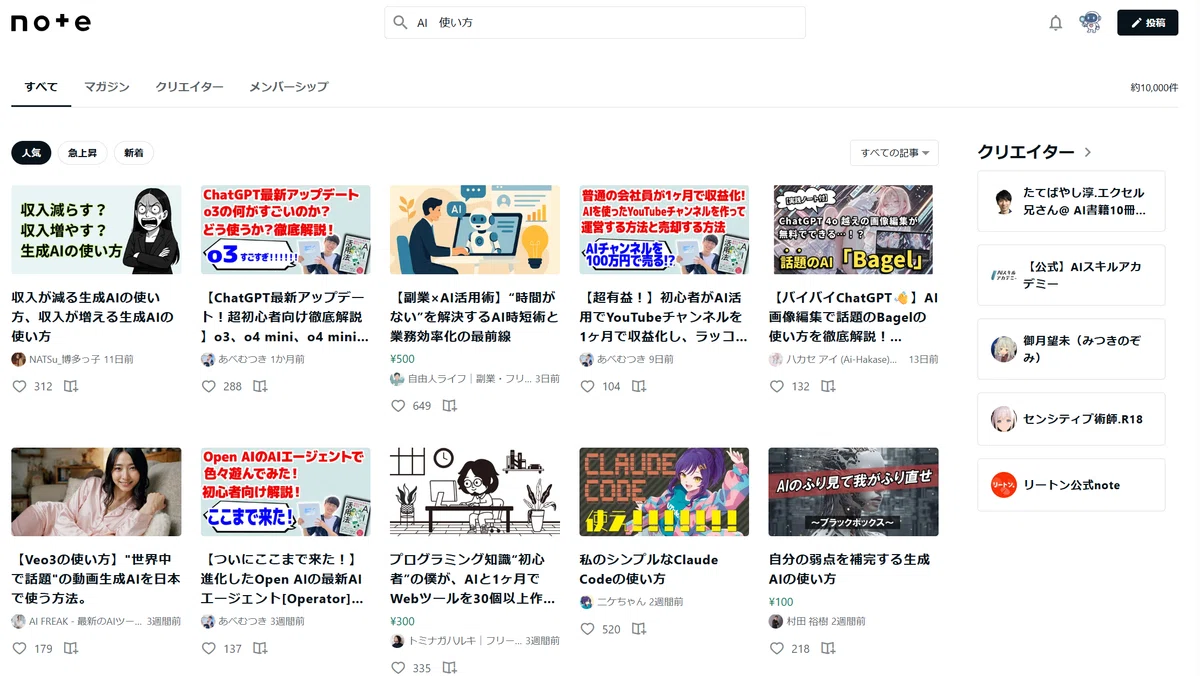This screenshot has height=676, width=1200.
Task: Open the user avatar menu
Action: point(1090,22)
